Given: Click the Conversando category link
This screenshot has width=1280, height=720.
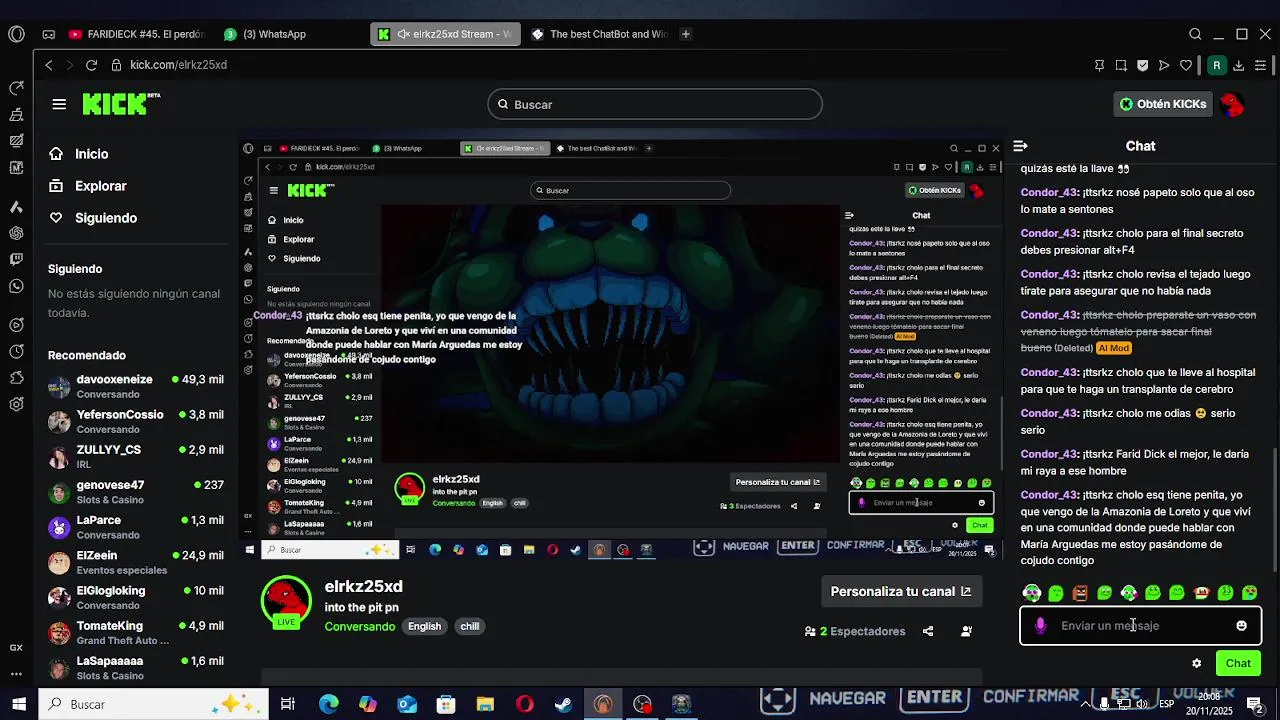Looking at the screenshot, I should (360, 626).
